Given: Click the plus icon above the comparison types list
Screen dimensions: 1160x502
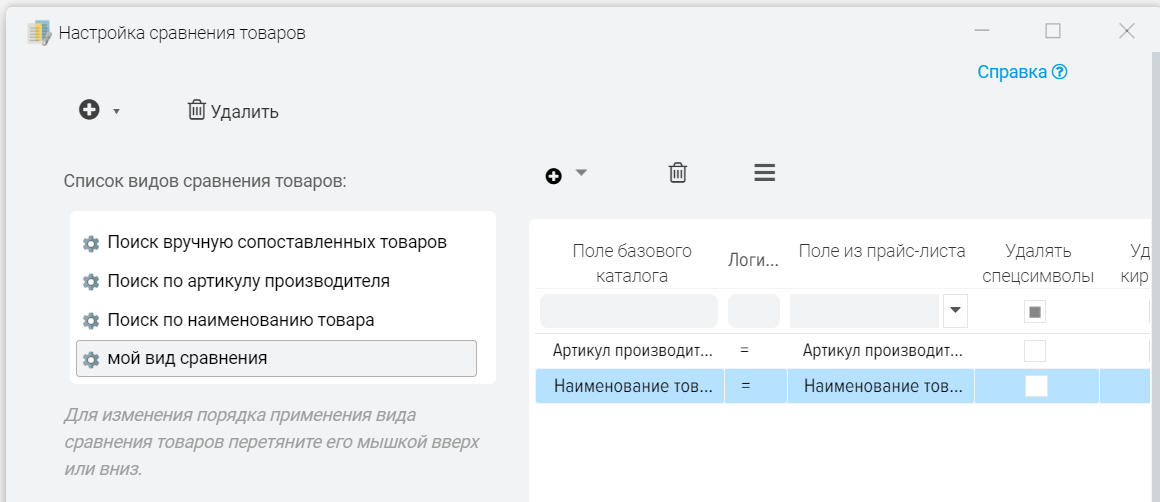Looking at the screenshot, I should (89, 111).
